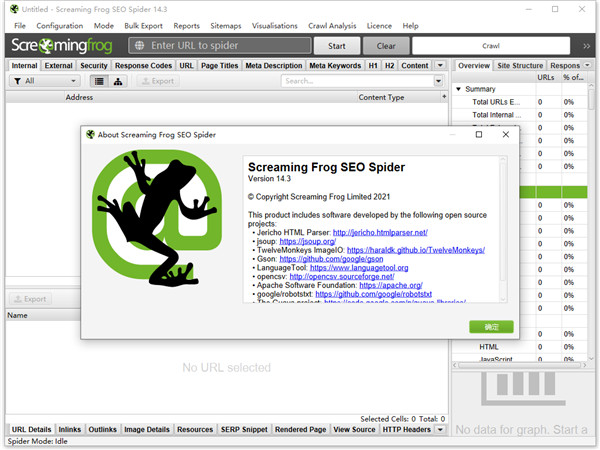Open the Crawl Analysis menu
600x450 pixels.
tap(332, 26)
